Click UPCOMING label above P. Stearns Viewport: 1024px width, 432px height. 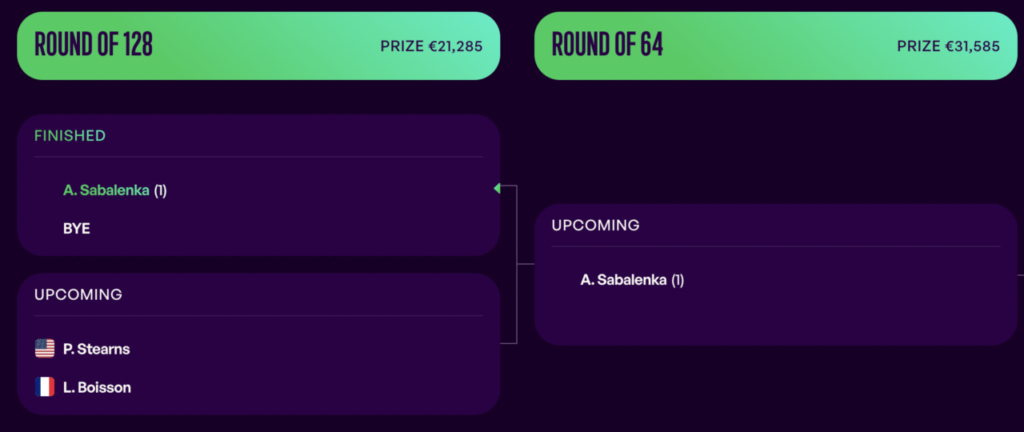point(78,295)
